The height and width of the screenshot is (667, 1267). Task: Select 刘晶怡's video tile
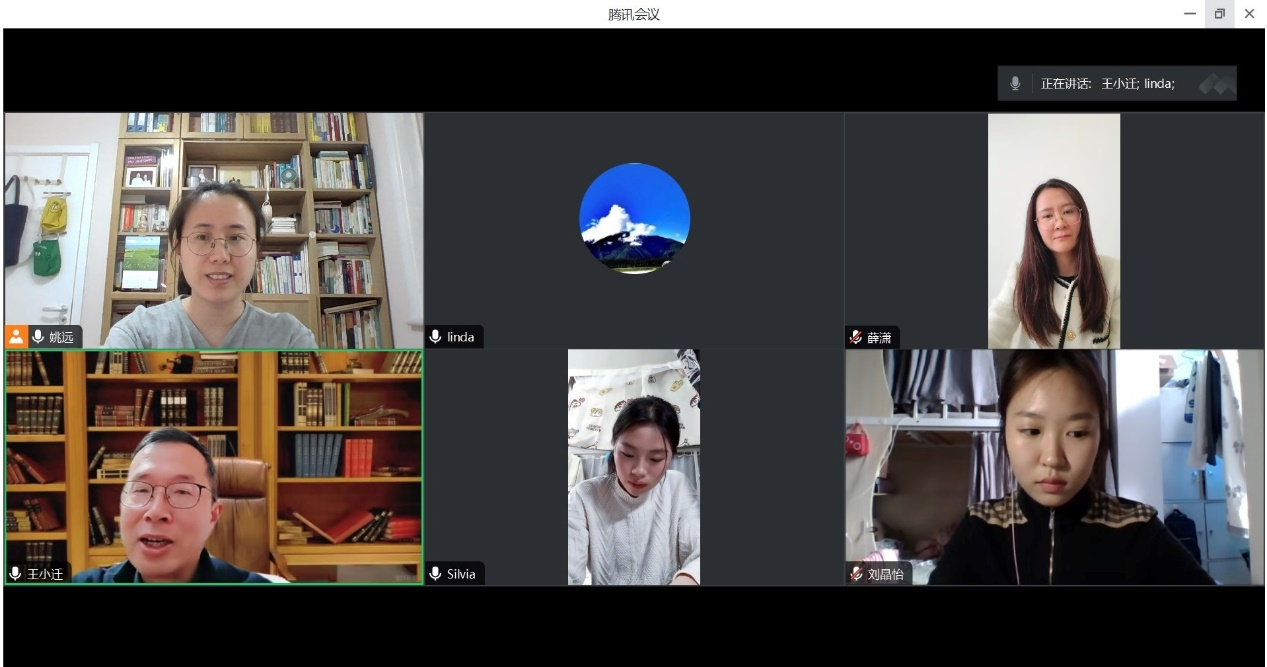(x=1053, y=466)
